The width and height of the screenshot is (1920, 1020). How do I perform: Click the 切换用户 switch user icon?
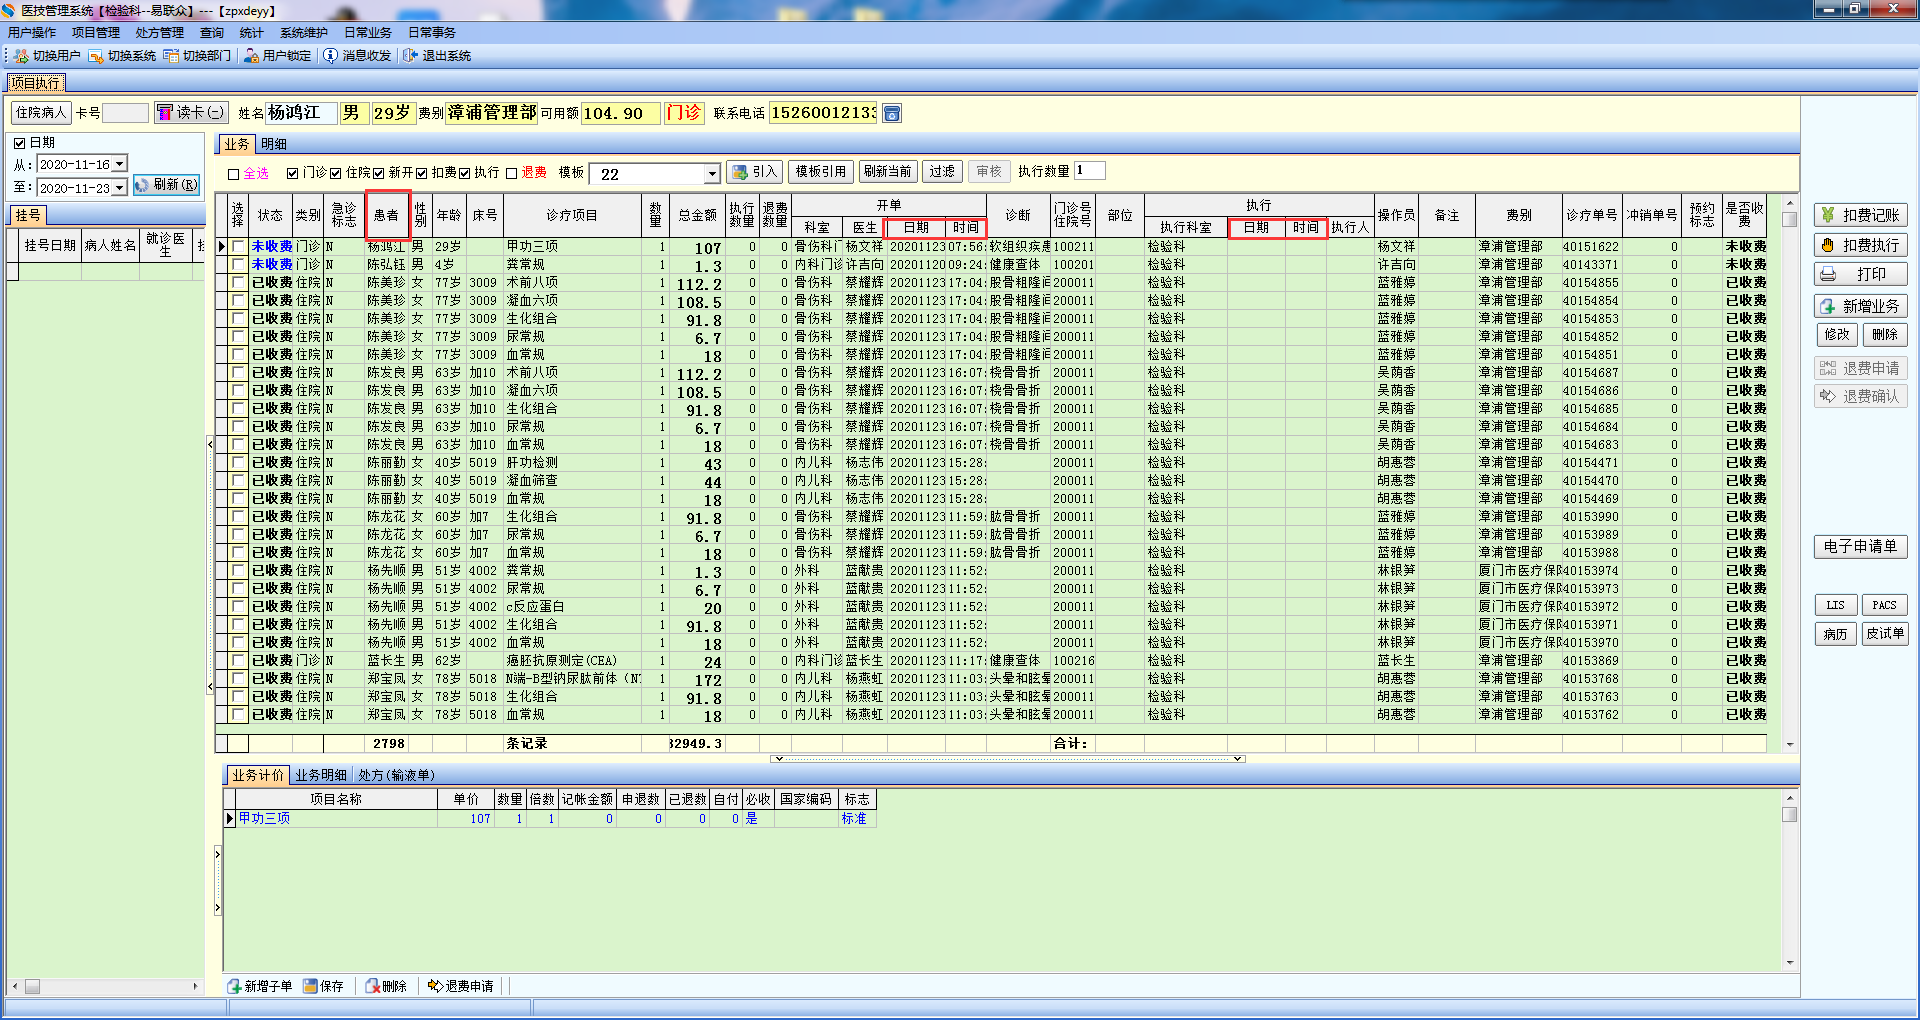click(21, 56)
